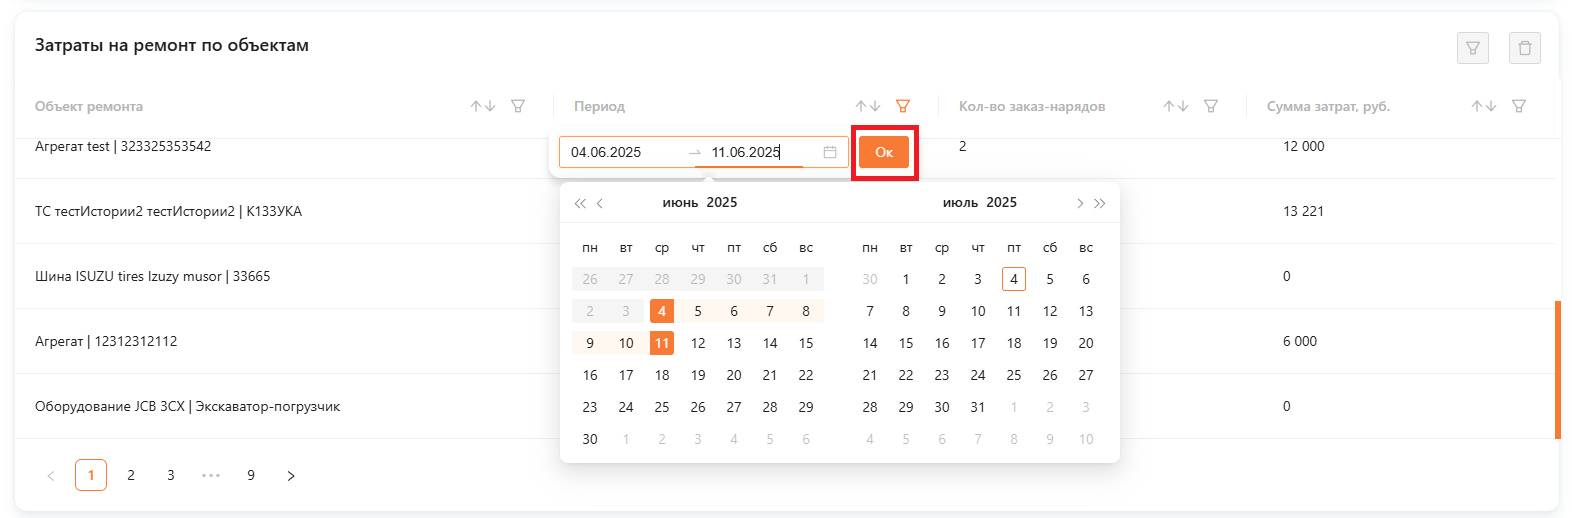Open filter for Сумма затрат, руб. column
The width and height of the screenshot is (1572, 518).
[x=1519, y=106]
